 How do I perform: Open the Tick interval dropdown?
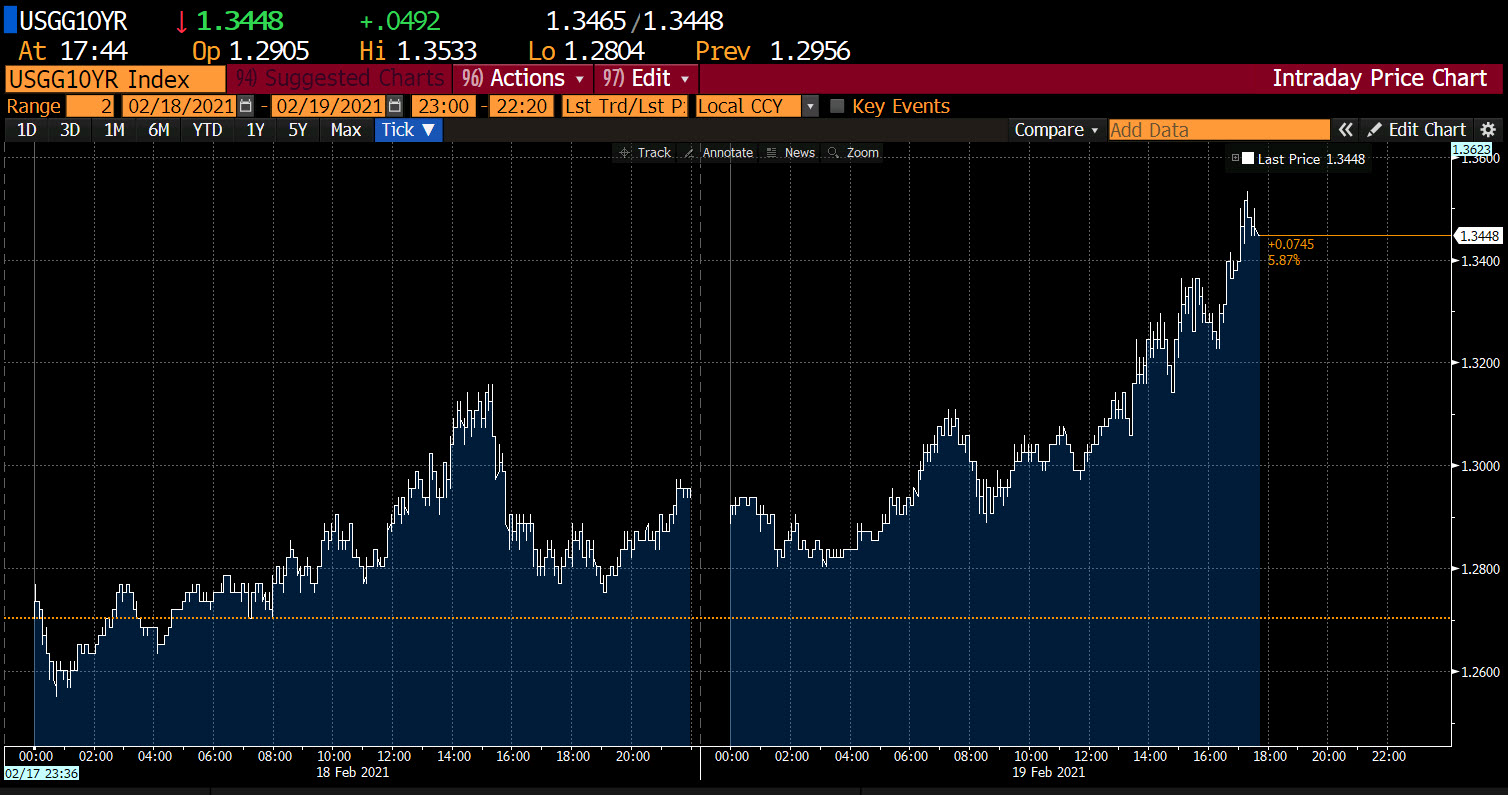pos(408,130)
